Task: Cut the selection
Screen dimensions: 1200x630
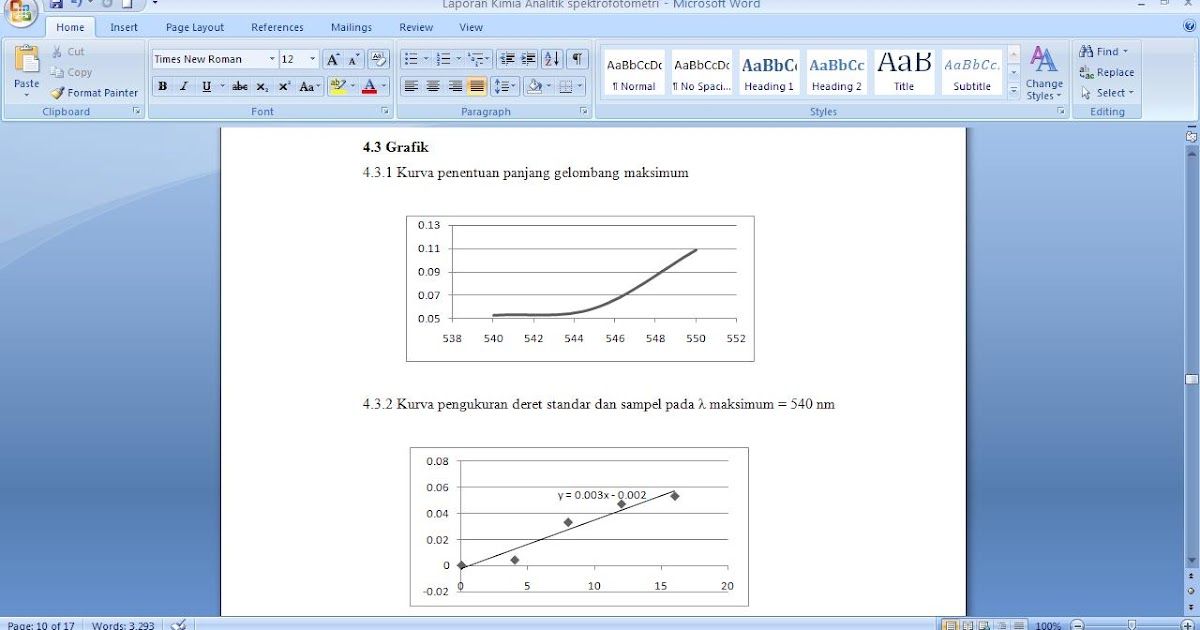Action: click(68, 52)
